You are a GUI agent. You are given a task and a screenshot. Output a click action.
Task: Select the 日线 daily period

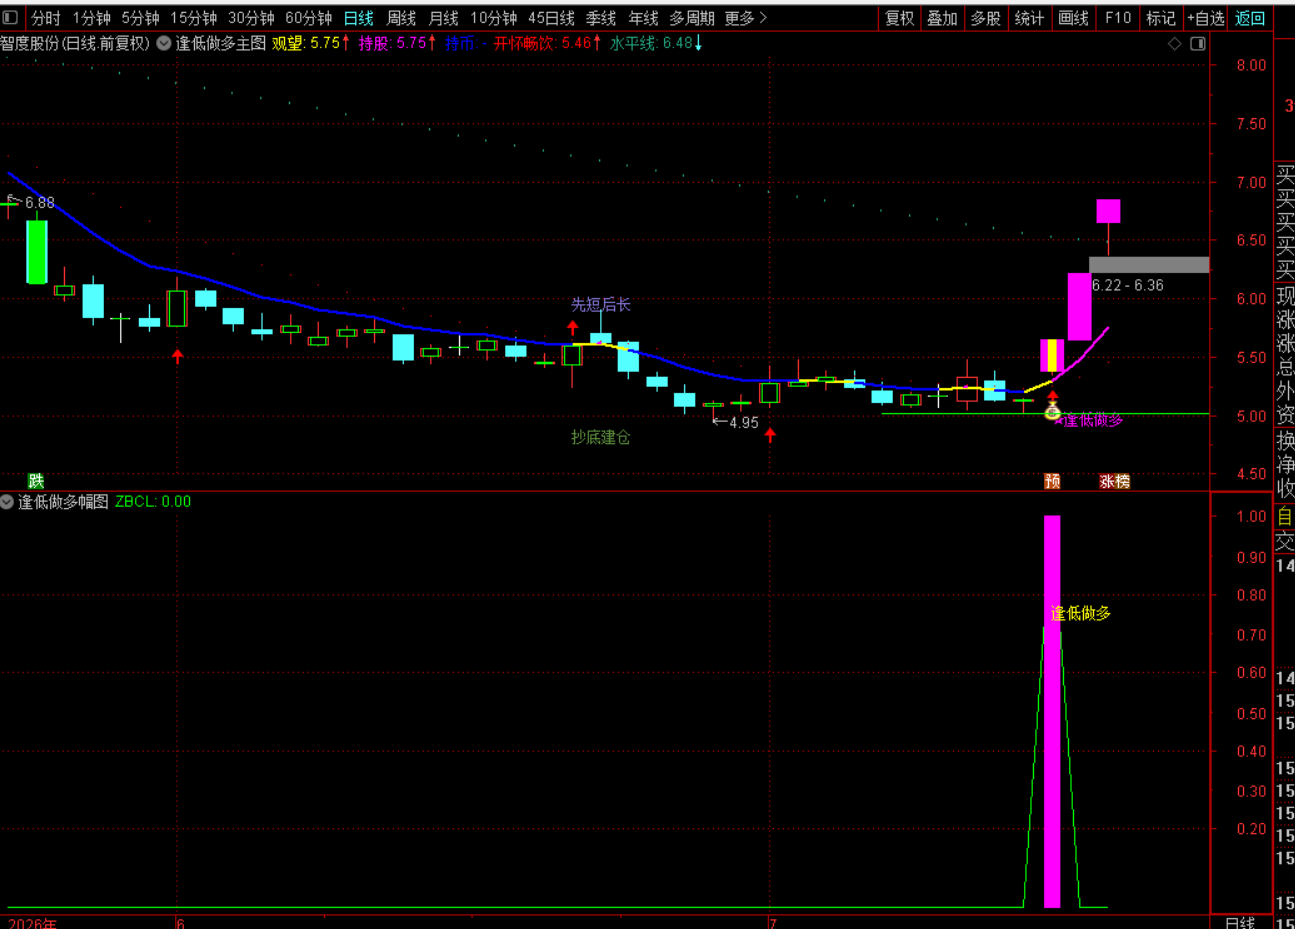(x=358, y=18)
